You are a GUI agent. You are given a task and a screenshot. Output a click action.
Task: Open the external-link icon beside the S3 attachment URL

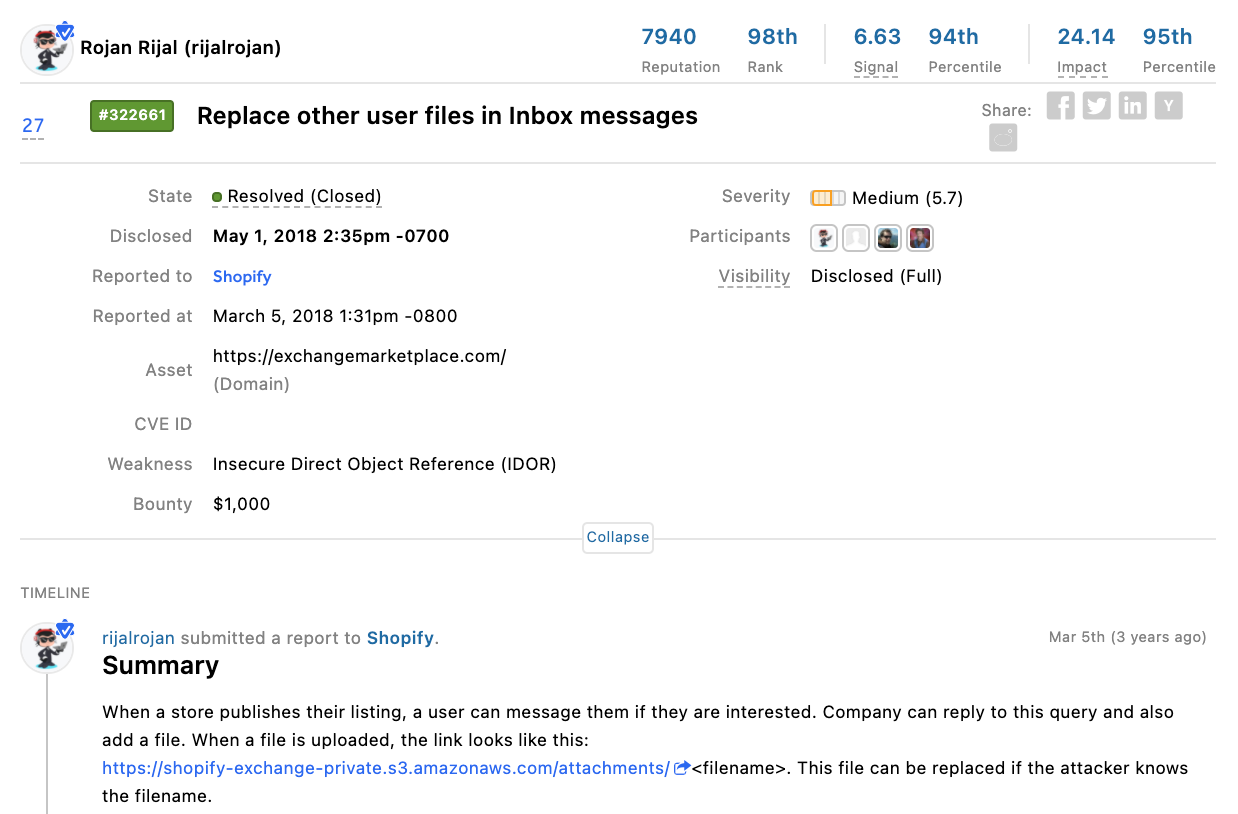pos(682,767)
